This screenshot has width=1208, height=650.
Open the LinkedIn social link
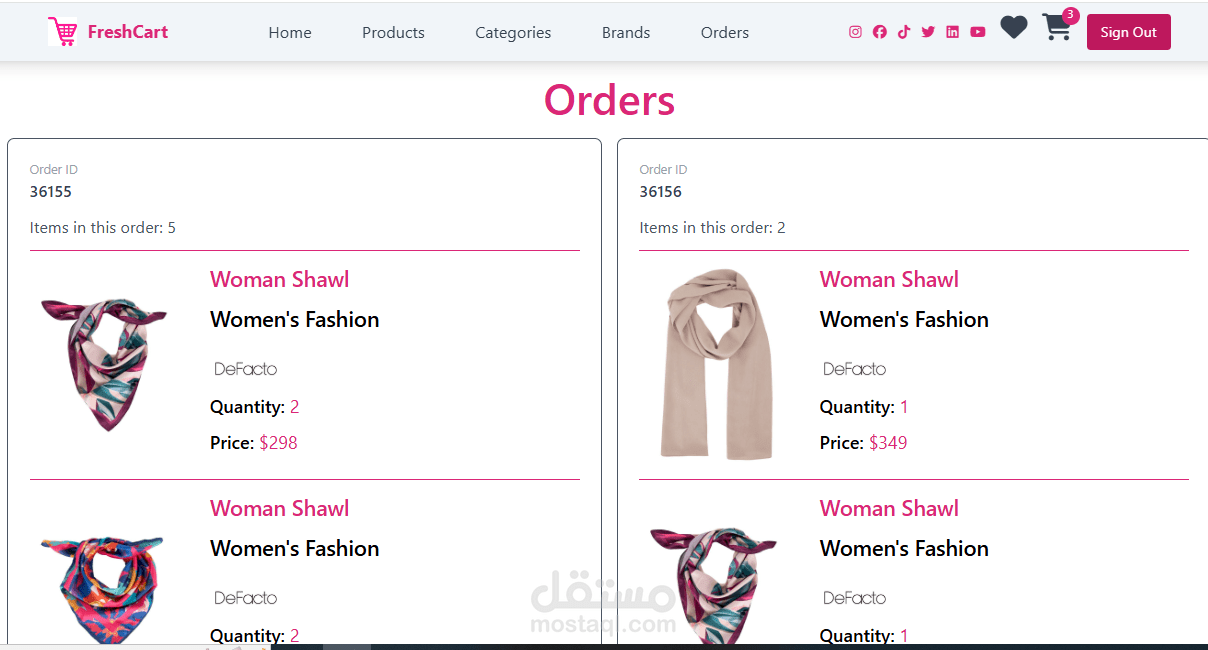pyautogui.click(x=952, y=32)
